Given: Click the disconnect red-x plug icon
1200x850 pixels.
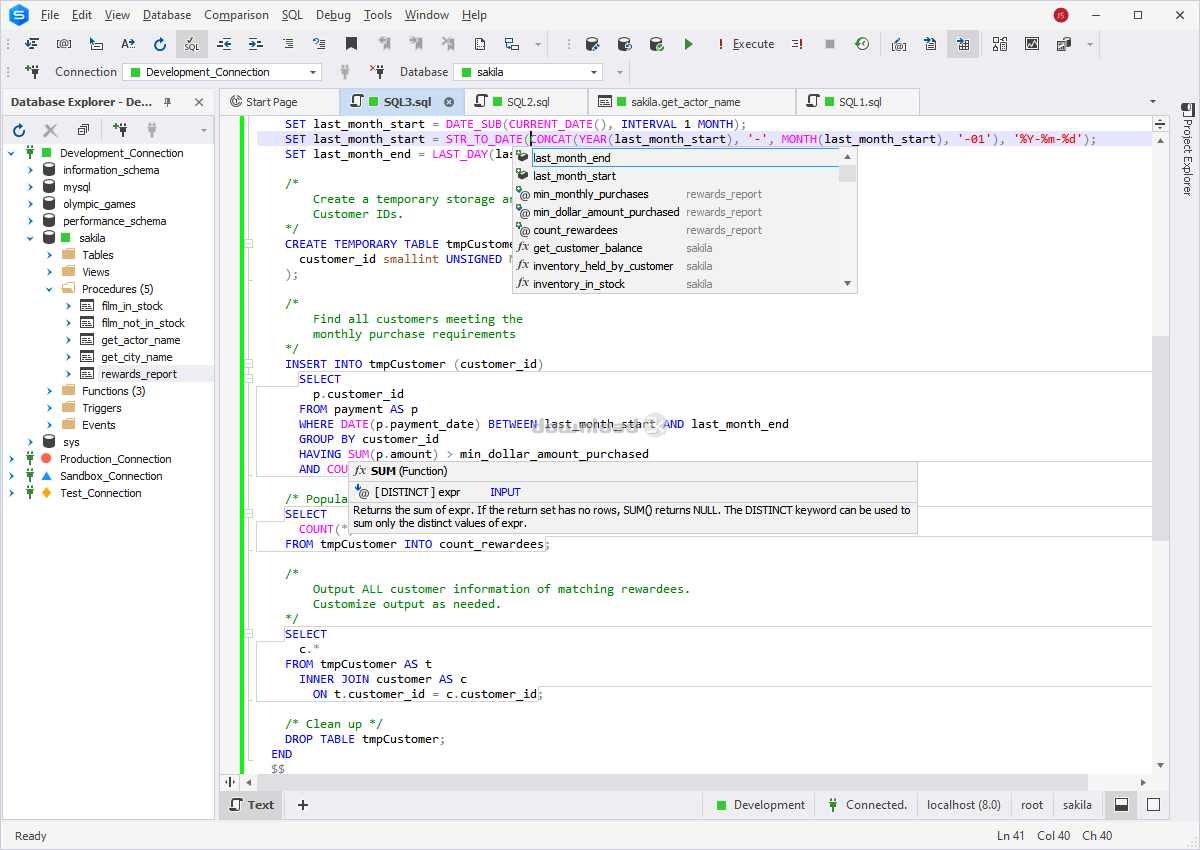Looking at the screenshot, I should (x=377, y=72).
